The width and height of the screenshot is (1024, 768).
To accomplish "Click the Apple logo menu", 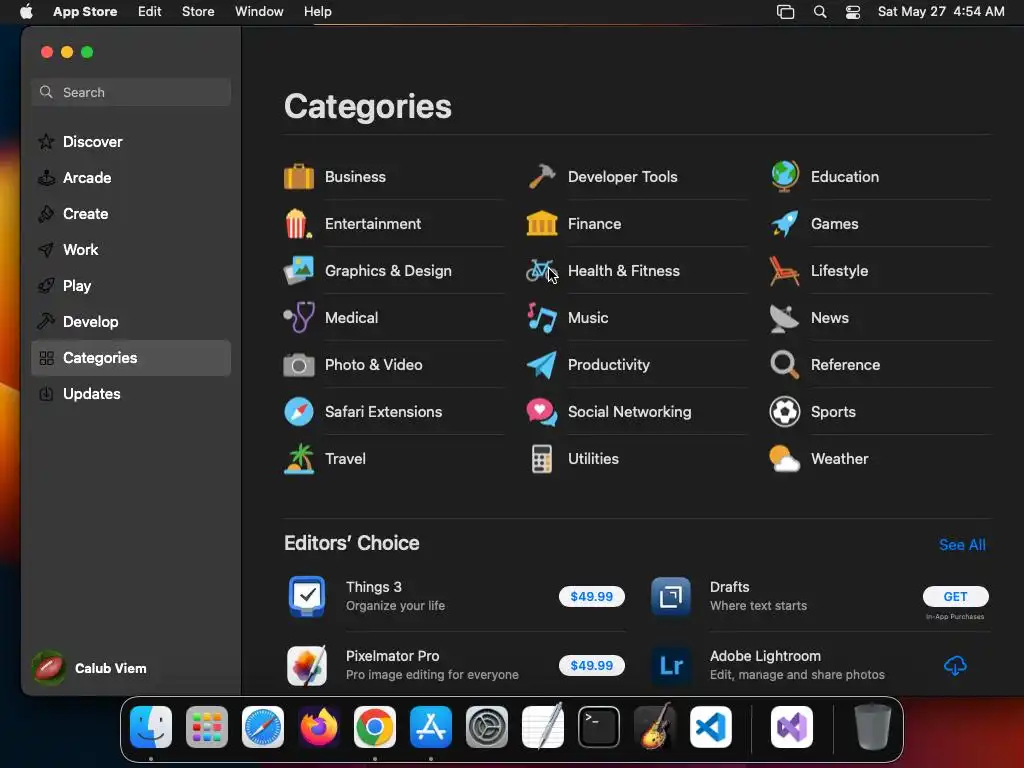I will [x=26, y=12].
